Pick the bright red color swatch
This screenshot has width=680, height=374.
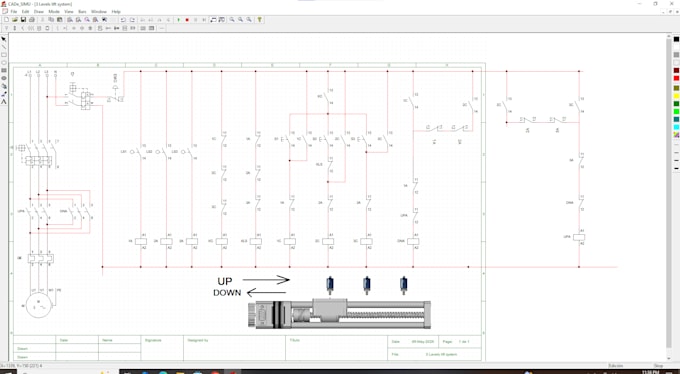click(x=676, y=78)
